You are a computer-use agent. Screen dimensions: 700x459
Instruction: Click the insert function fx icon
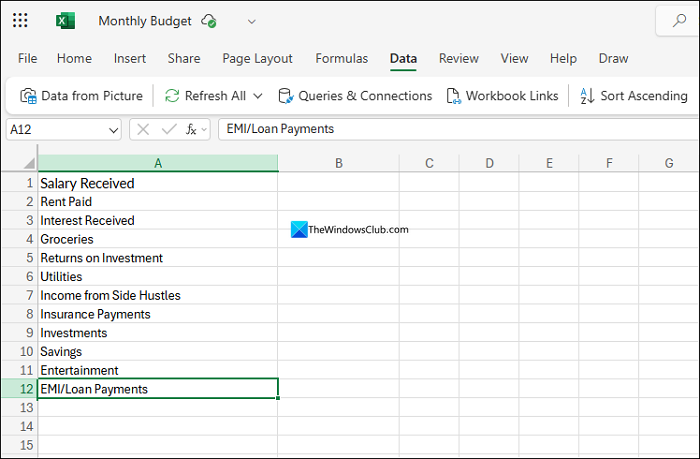coord(191,129)
